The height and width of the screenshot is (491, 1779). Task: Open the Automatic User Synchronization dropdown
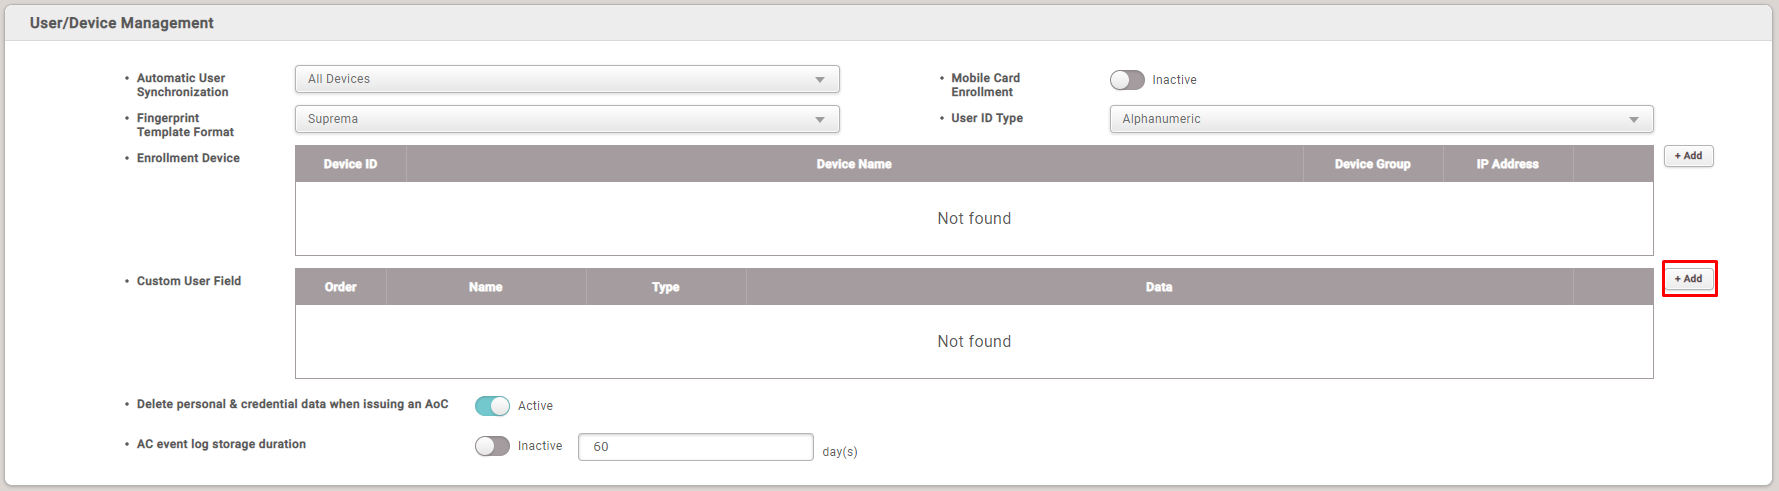(566, 79)
